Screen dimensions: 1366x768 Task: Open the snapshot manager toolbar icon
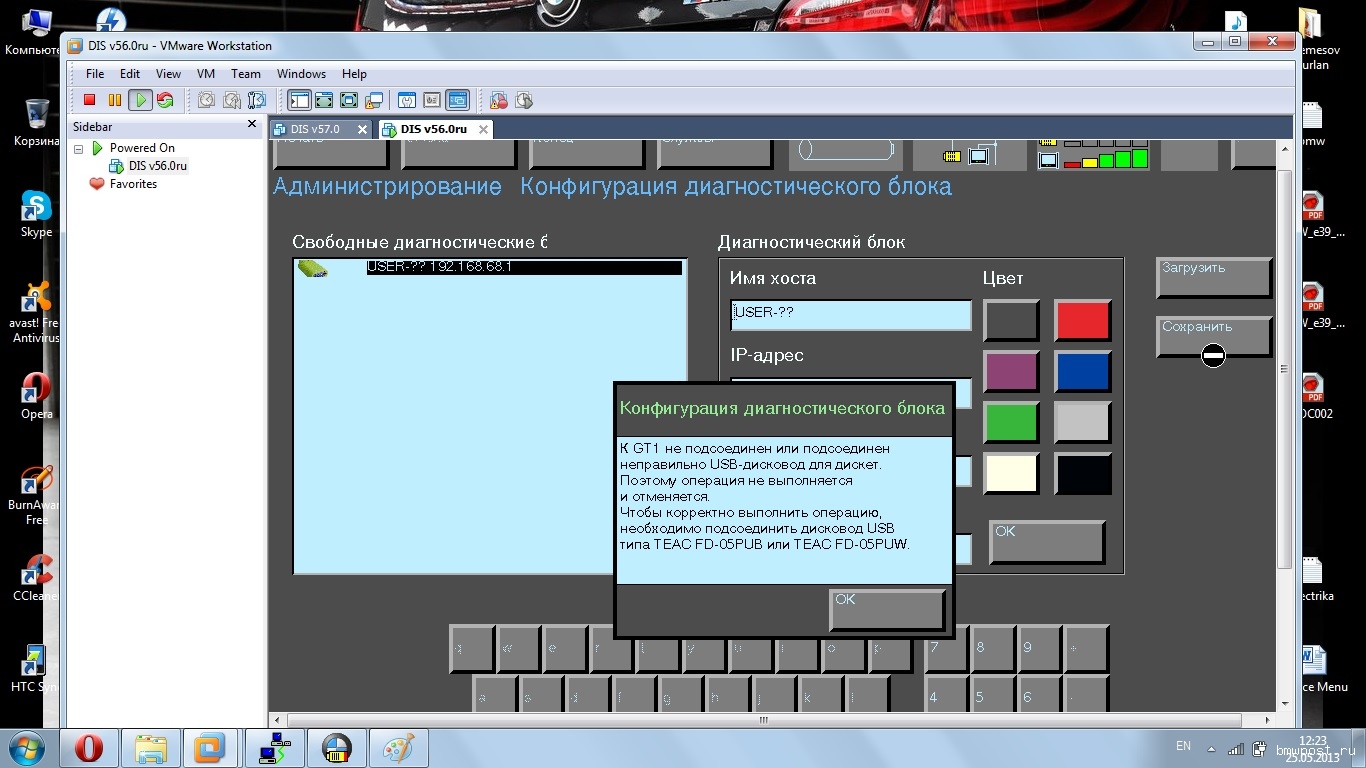257,100
